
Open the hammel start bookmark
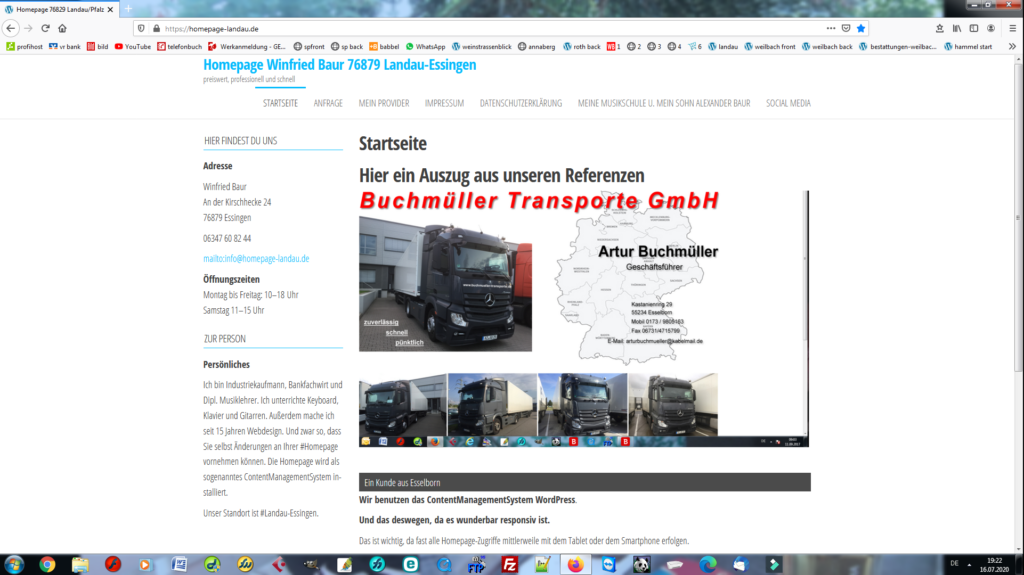pos(968,46)
